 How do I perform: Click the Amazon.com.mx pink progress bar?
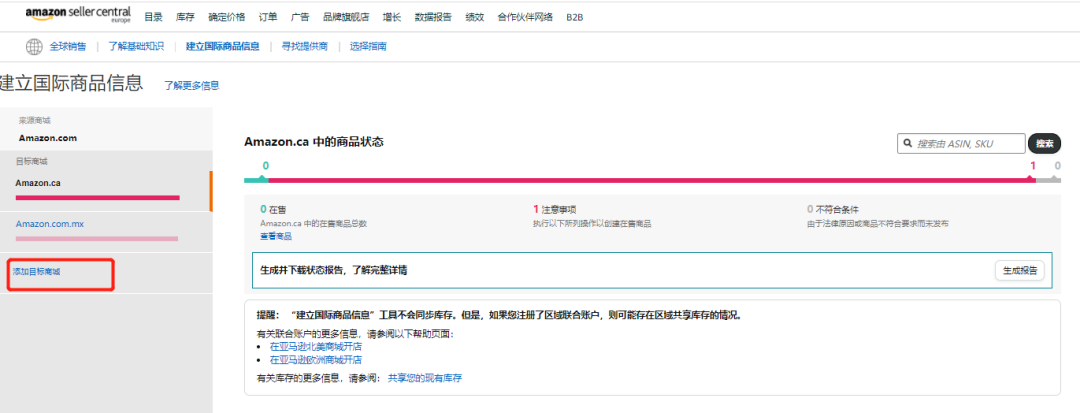(x=96, y=239)
